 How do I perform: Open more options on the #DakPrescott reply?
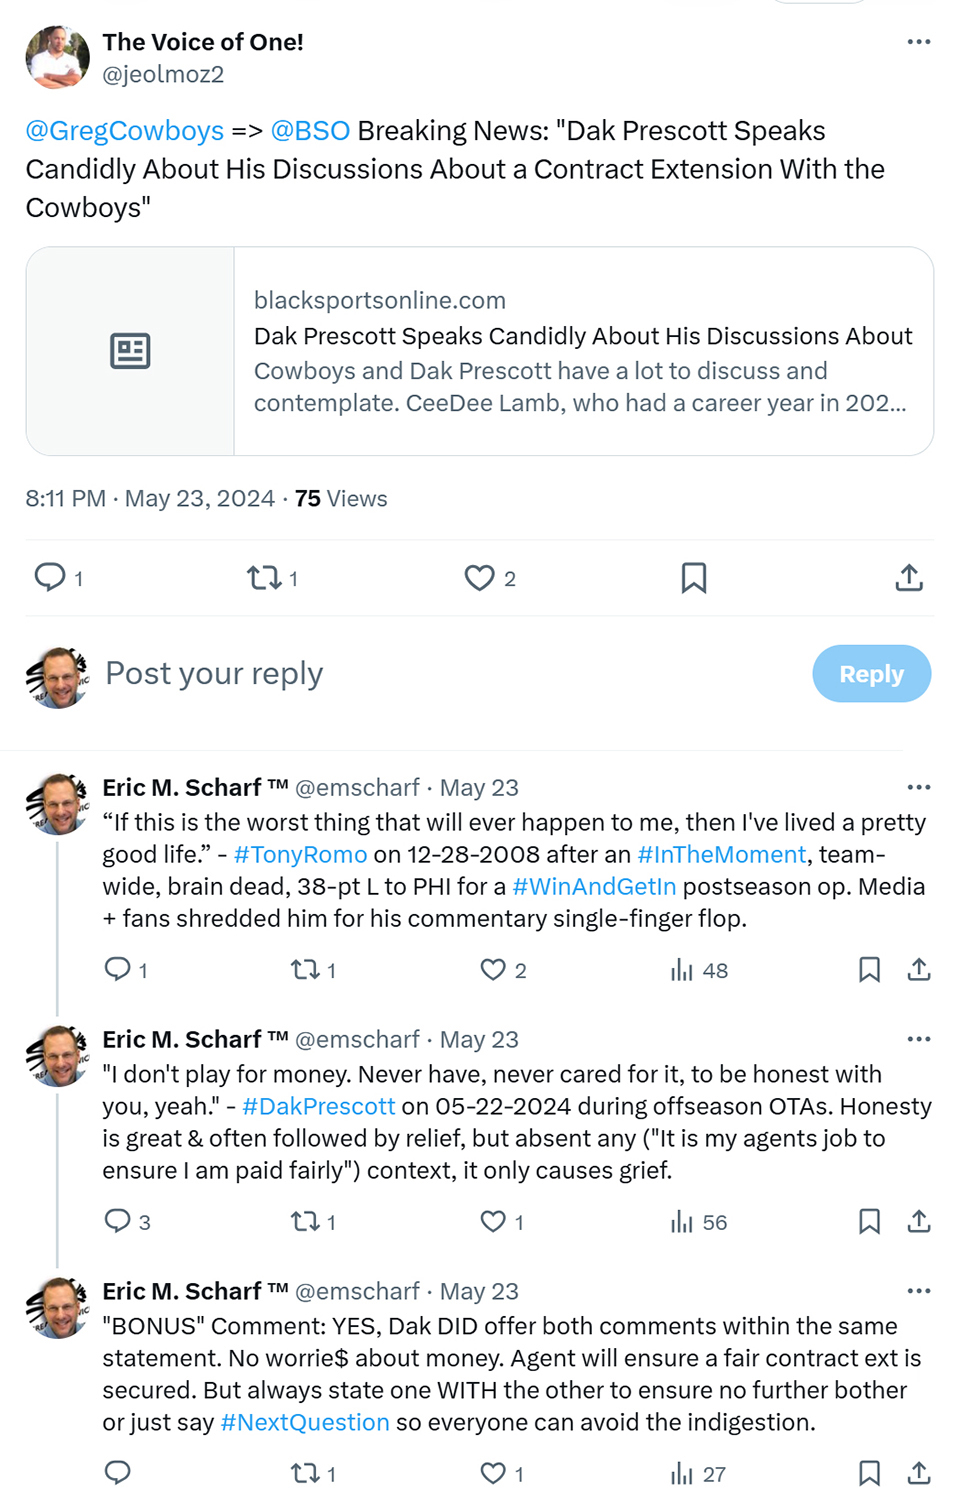click(918, 1040)
